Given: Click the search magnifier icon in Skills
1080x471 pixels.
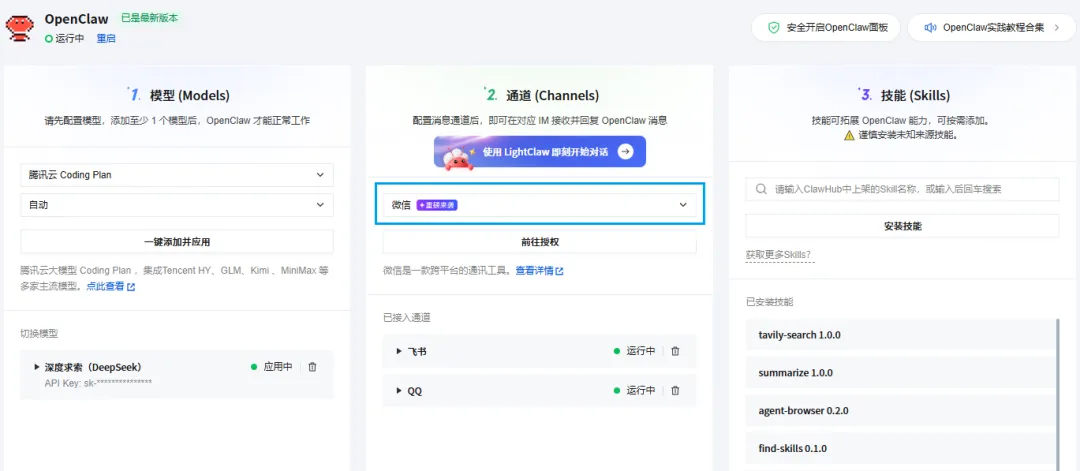Looking at the screenshot, I should [761, 189].
